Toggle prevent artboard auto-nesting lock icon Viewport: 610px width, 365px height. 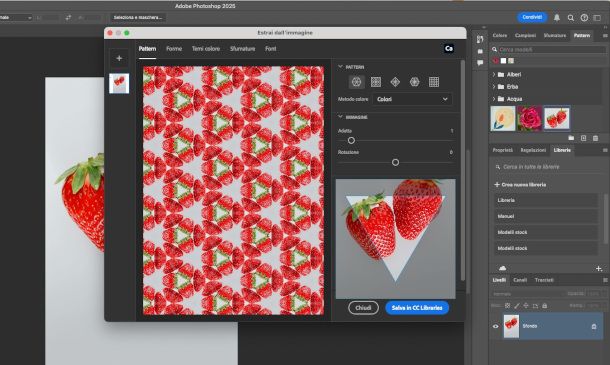(x=535, y=306)
